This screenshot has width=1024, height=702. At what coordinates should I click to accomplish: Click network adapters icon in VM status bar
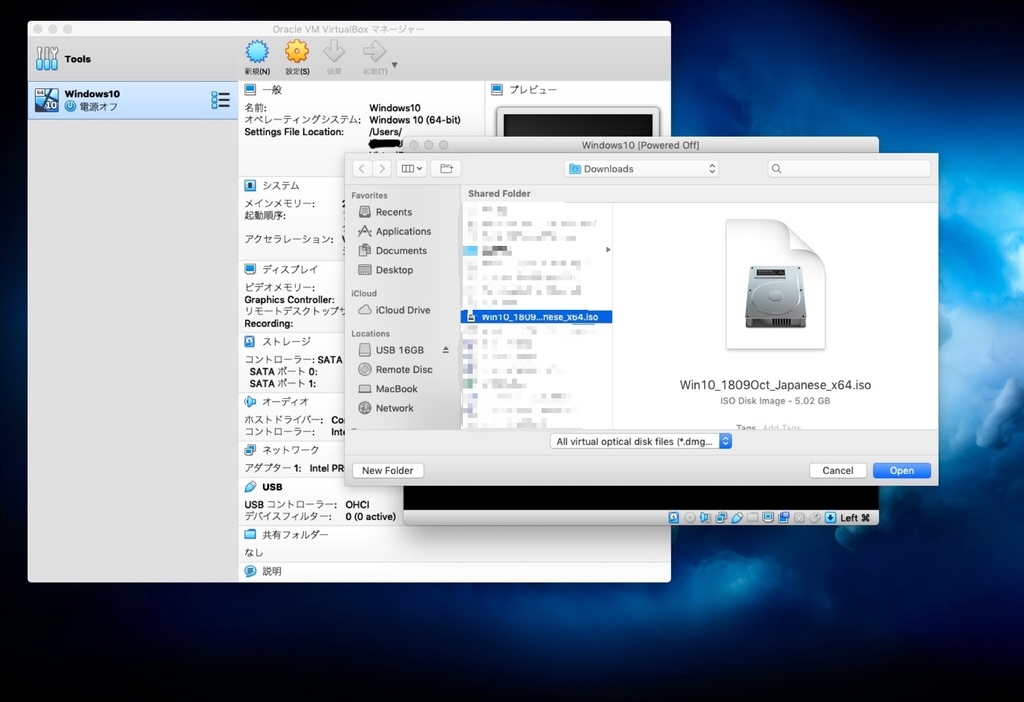(x=721, y=517)
